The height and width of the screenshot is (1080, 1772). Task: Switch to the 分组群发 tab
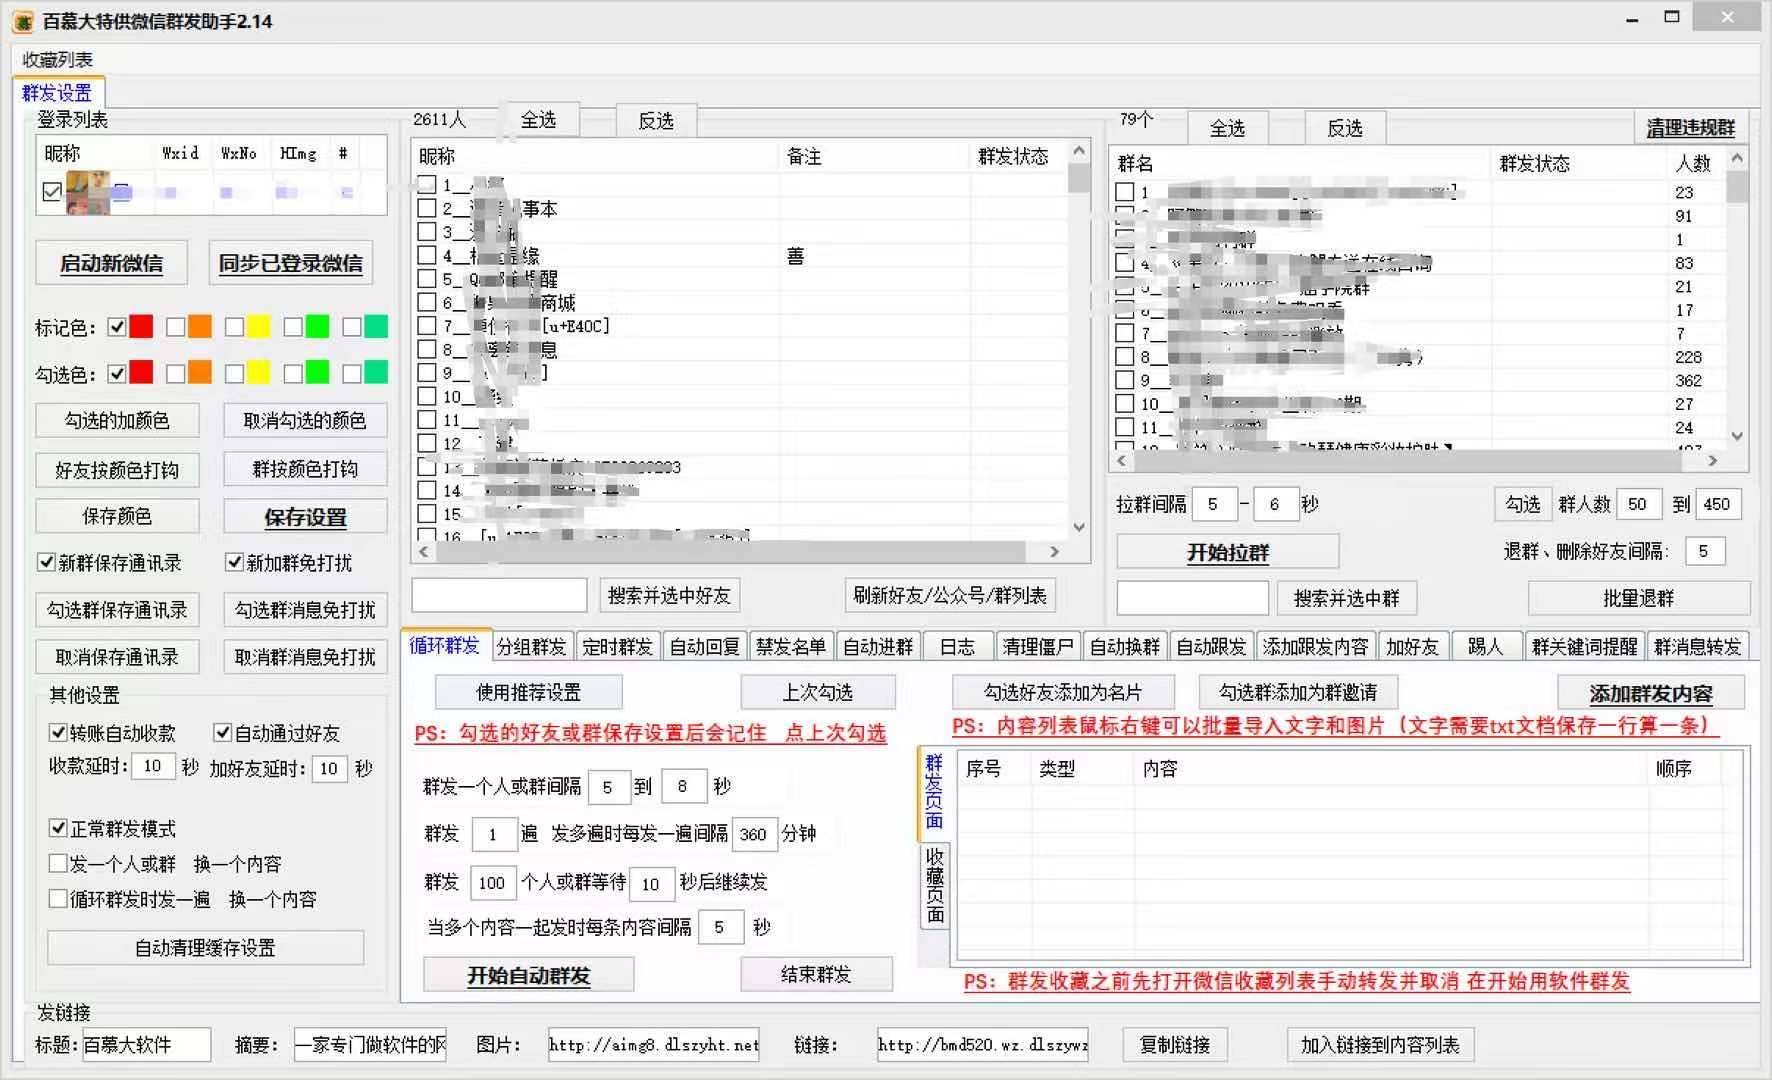pyautogui.click(x=533, y=646)
